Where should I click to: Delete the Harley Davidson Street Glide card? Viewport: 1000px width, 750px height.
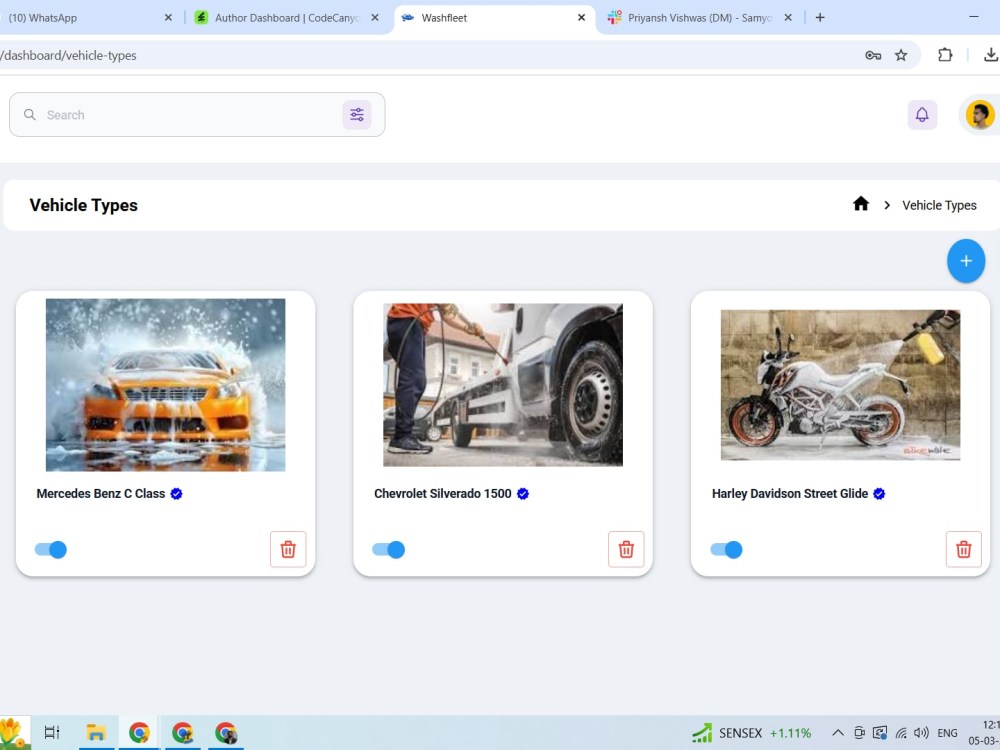[x=964, y=549]
